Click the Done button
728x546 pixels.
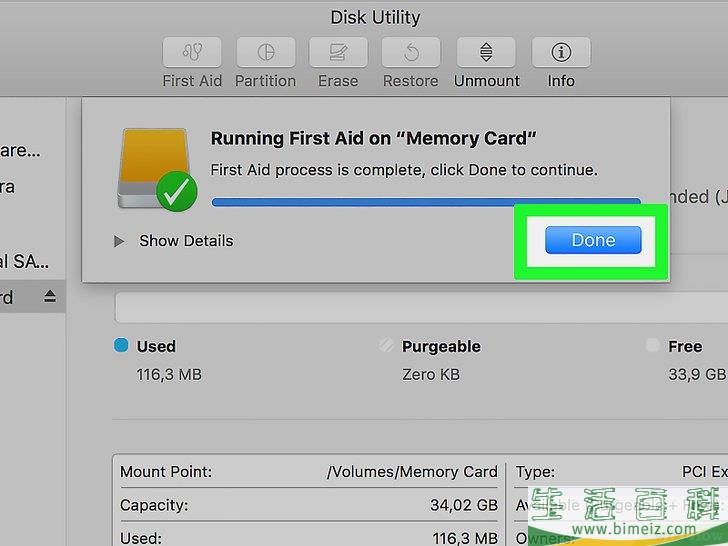[593, 240]
